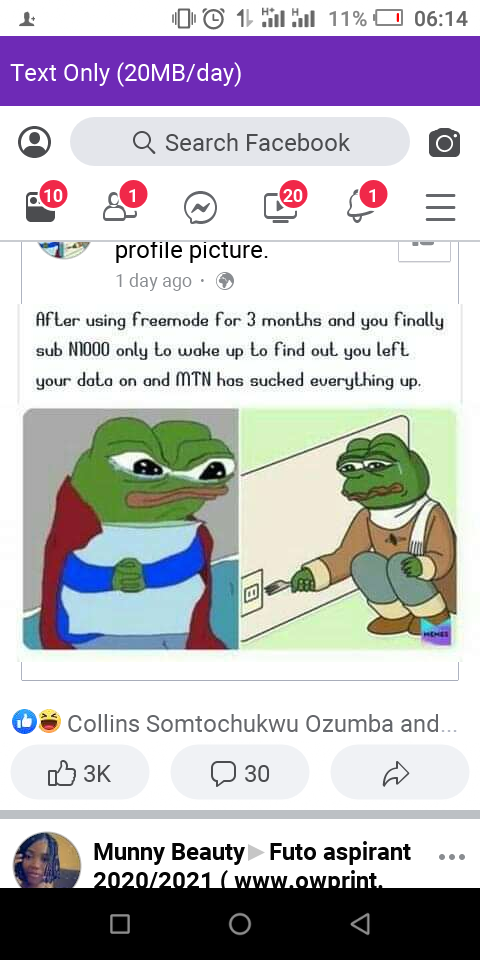Open the 30 comments button
This screenshot has width=480, height=960.
pyautogui.click(x=240, y=773)
